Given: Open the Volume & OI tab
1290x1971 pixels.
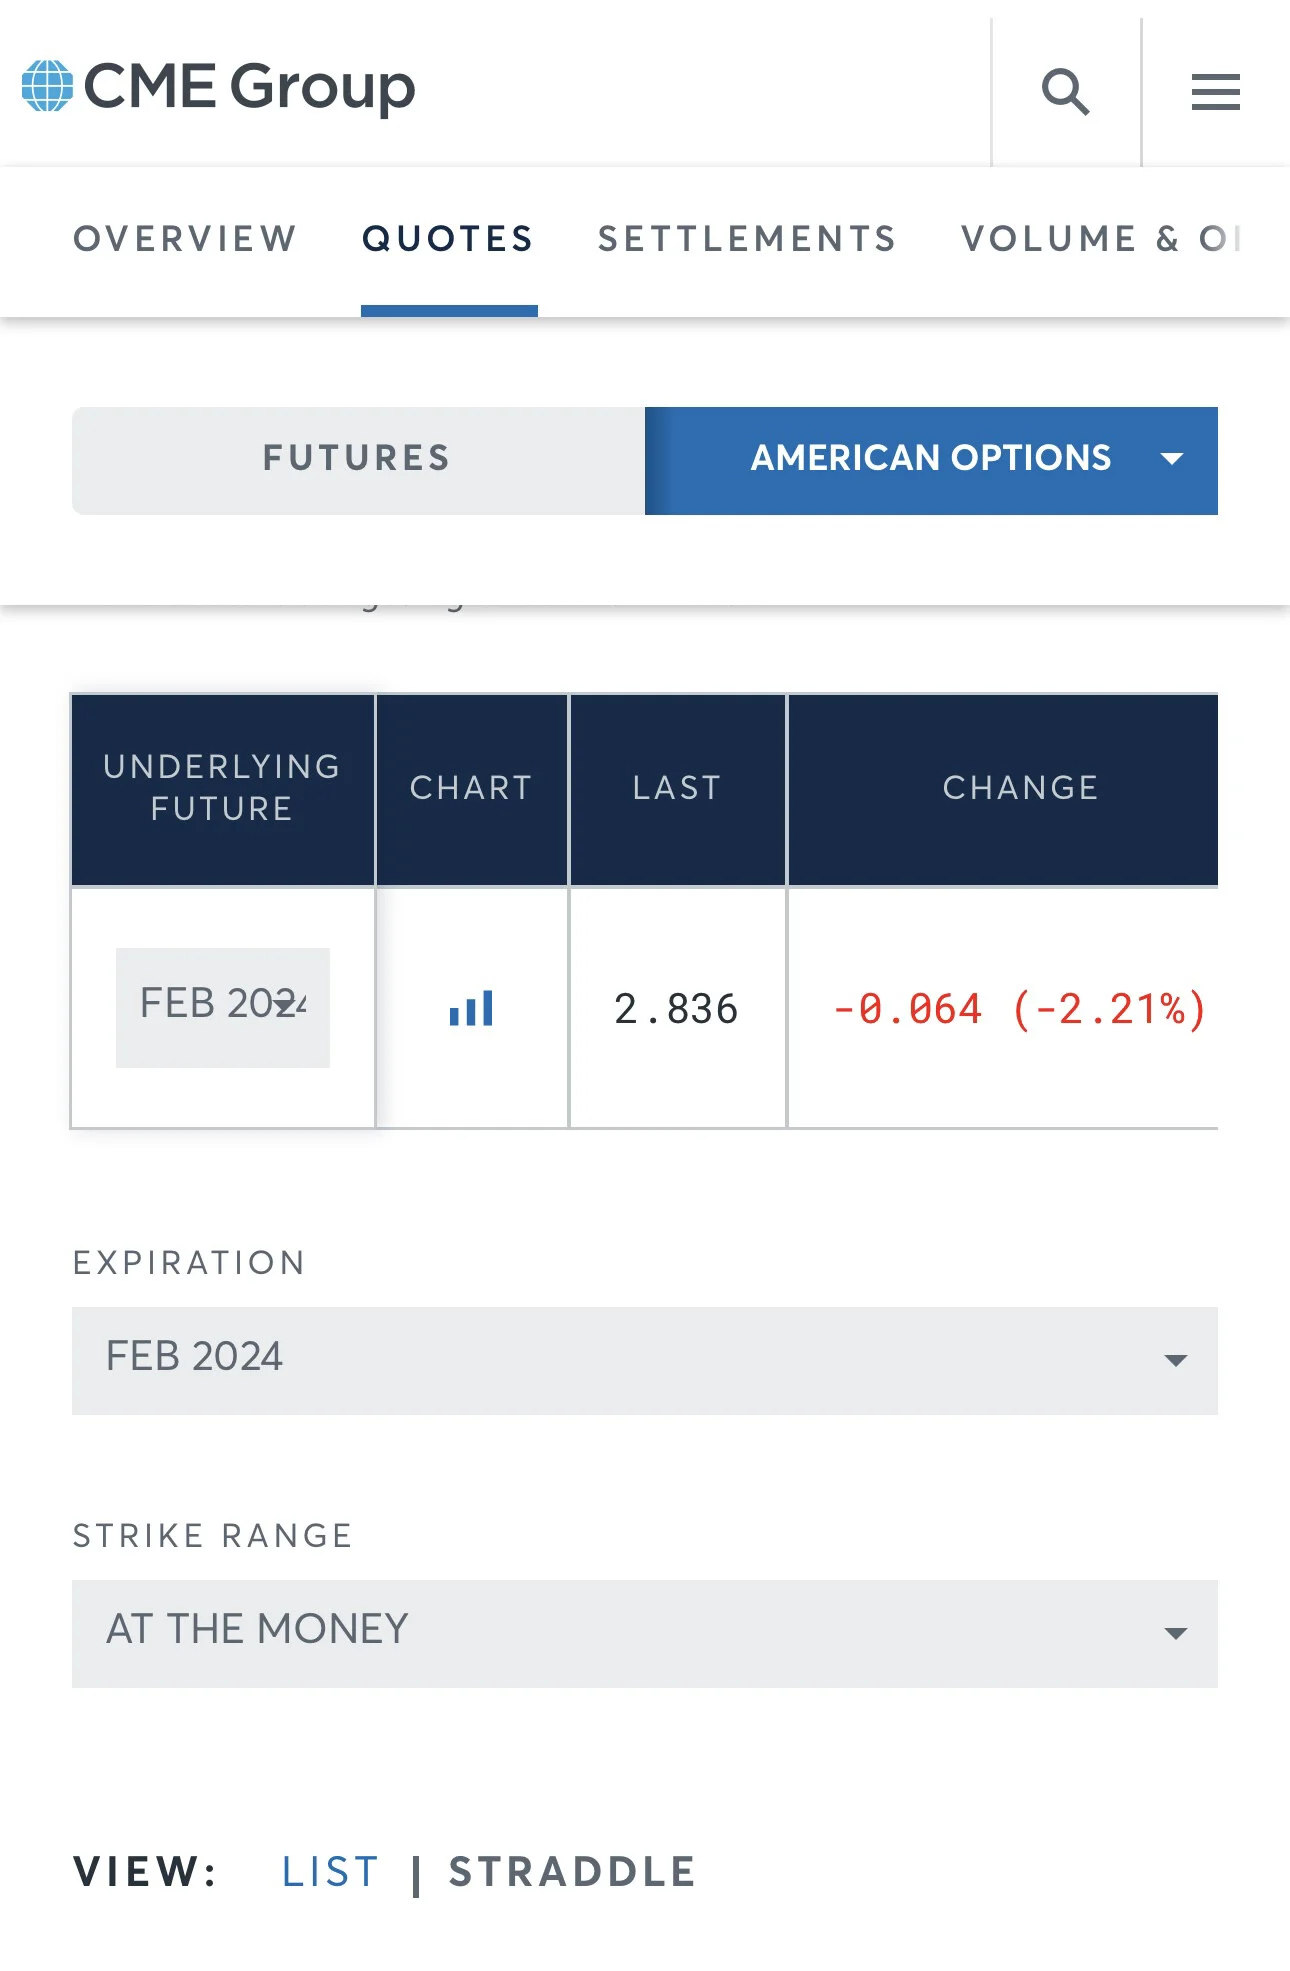Looking at the screenshot, I should (x=1100, y=239).
